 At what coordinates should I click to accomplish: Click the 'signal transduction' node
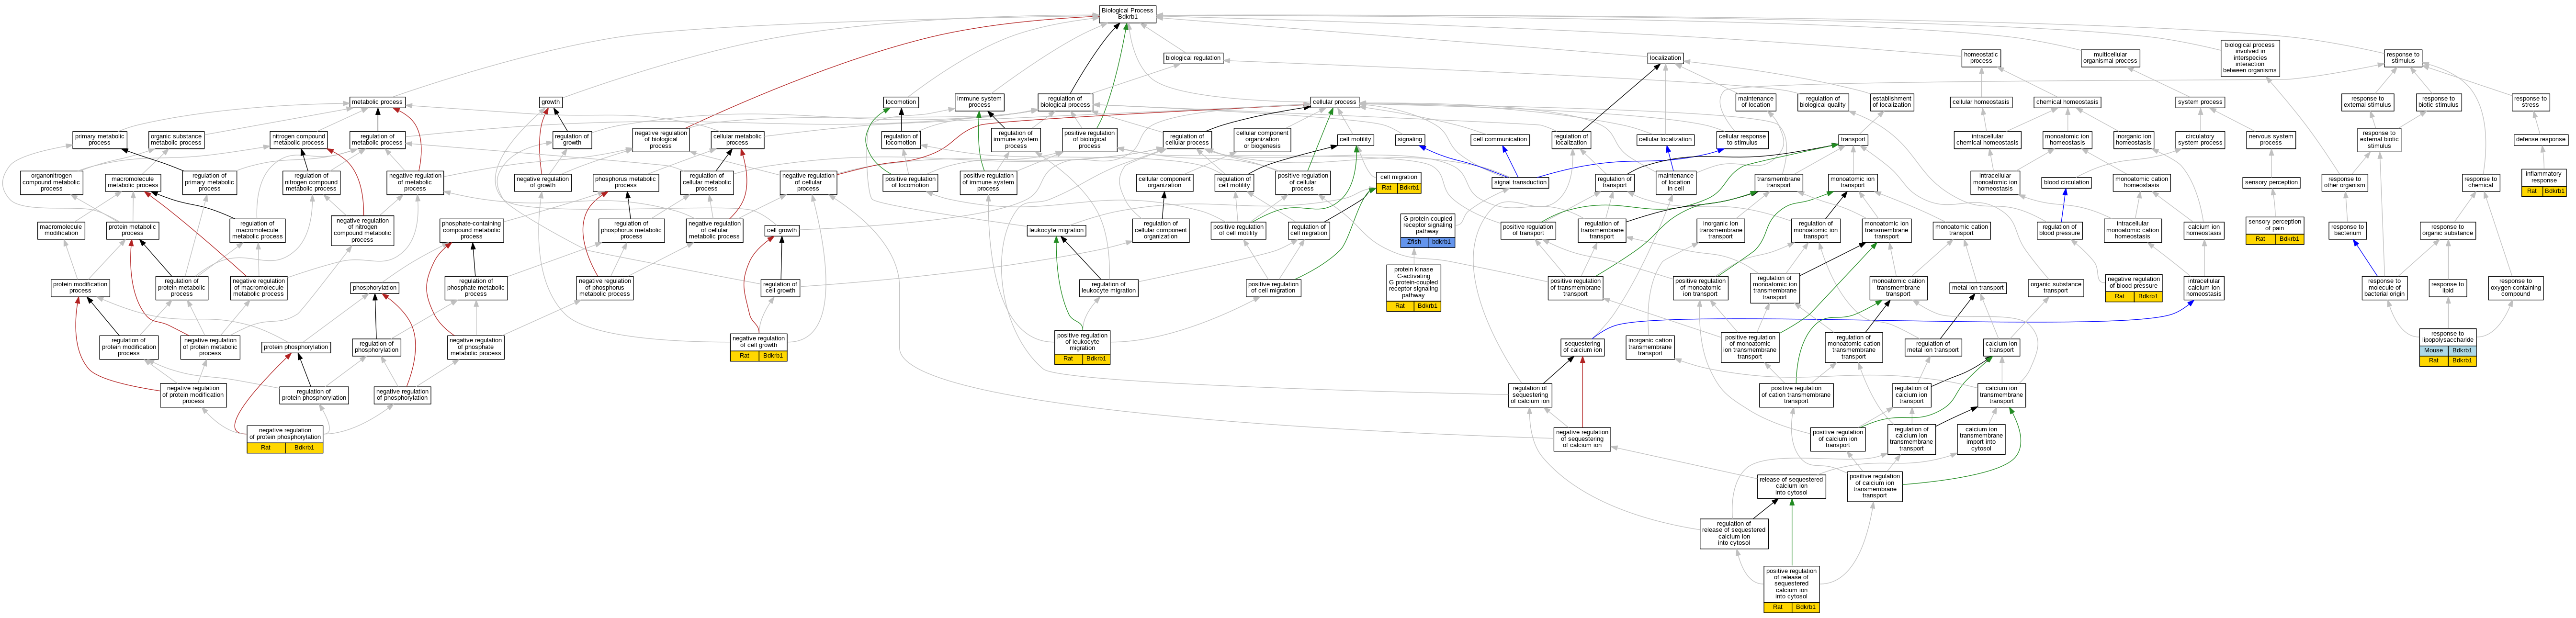coord(1520,183)
